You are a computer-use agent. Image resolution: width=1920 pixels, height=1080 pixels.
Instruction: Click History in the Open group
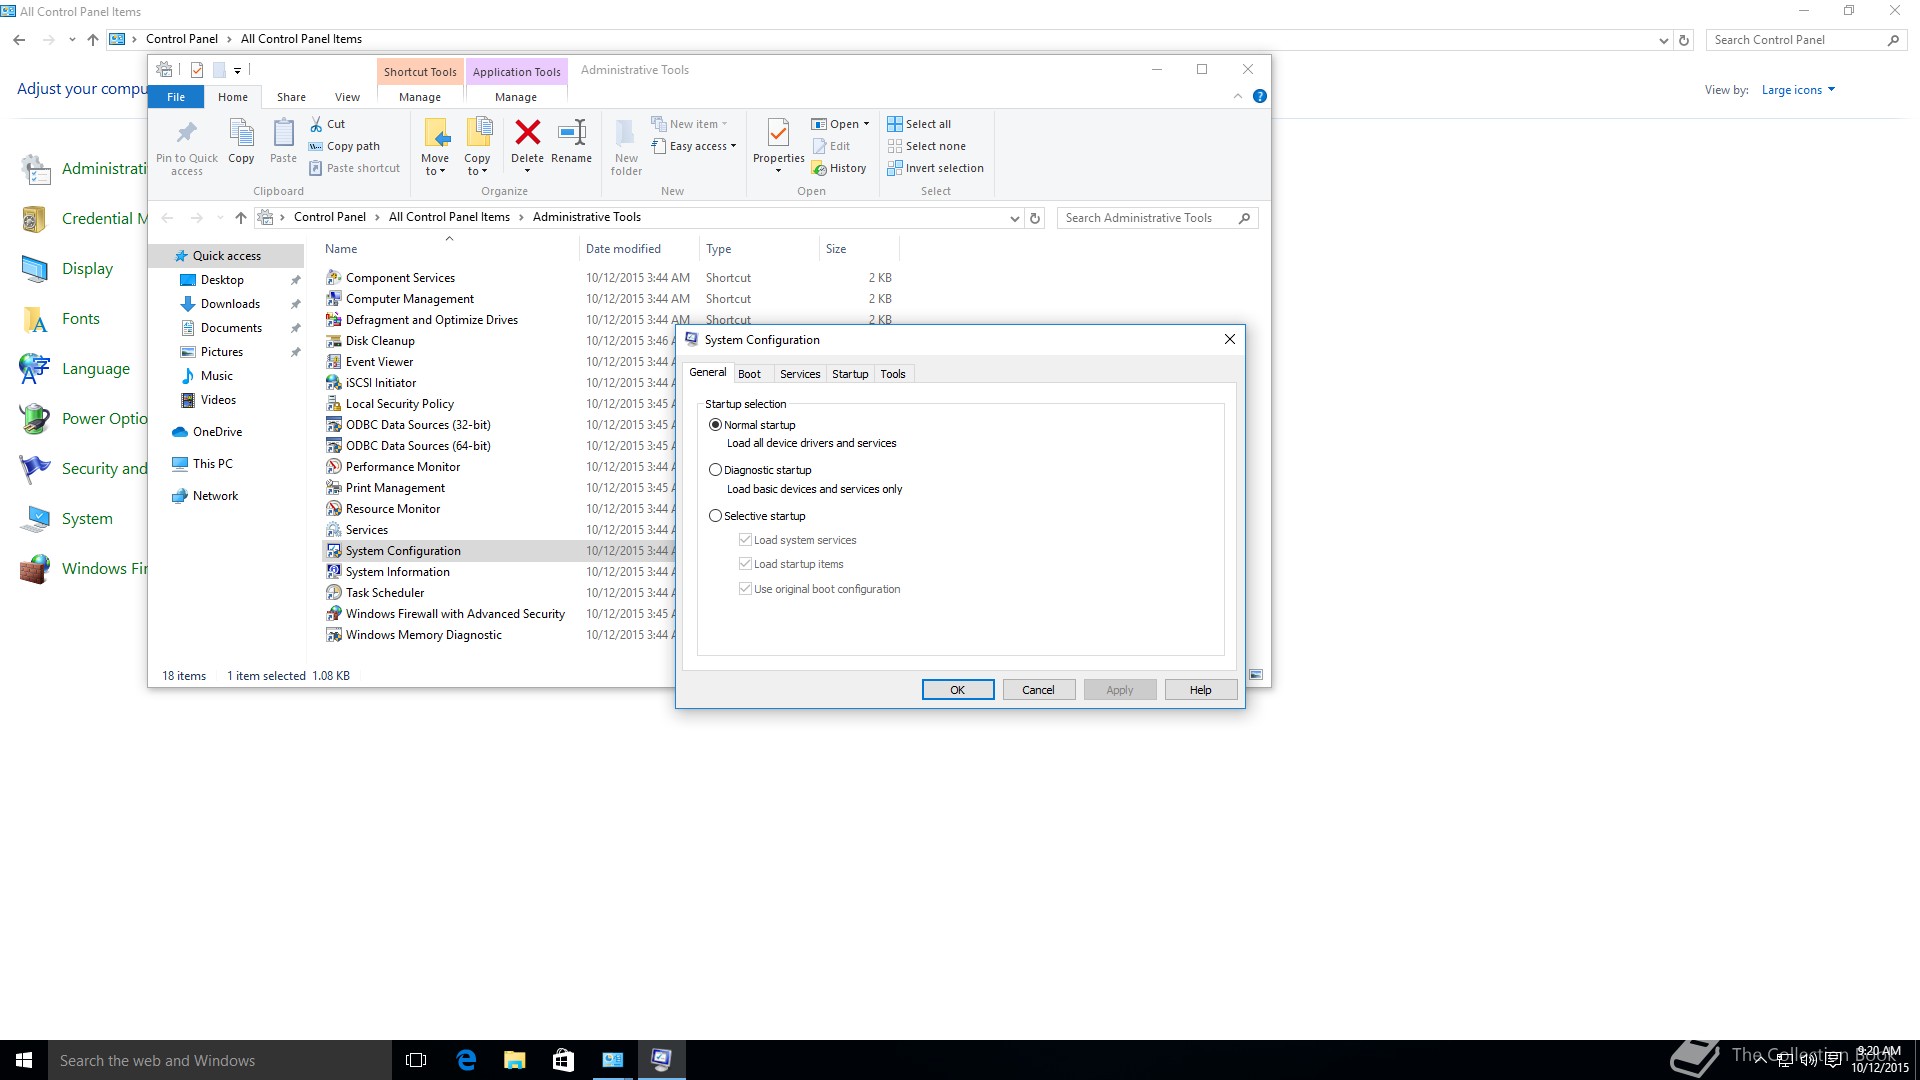pos(839,168)
